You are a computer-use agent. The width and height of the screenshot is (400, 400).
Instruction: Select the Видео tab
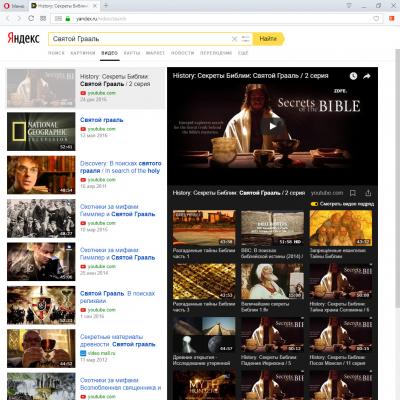[x=110, y=53]
